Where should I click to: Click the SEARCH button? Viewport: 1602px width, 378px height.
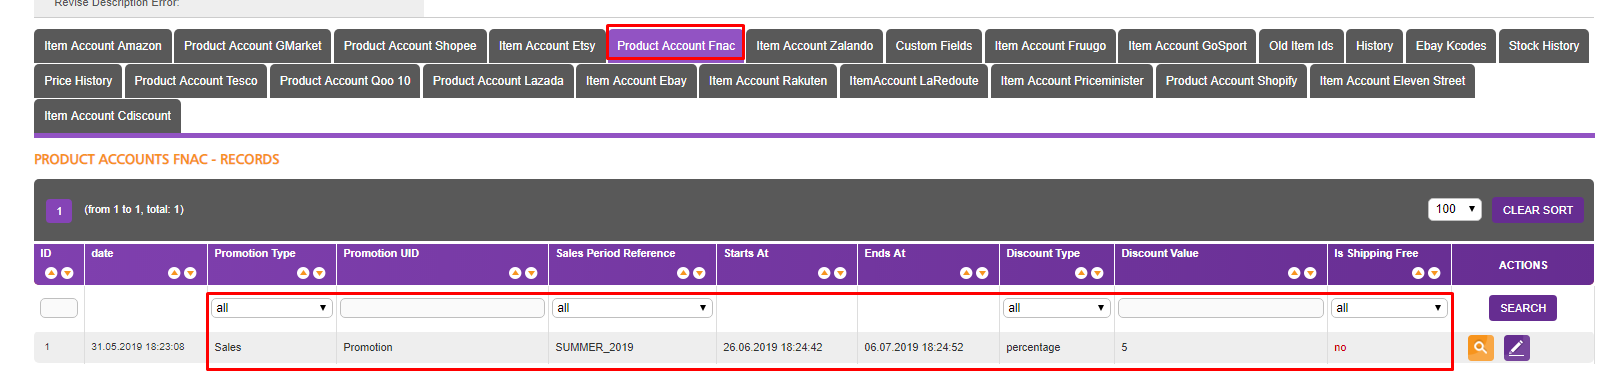tap(1522, 308)
